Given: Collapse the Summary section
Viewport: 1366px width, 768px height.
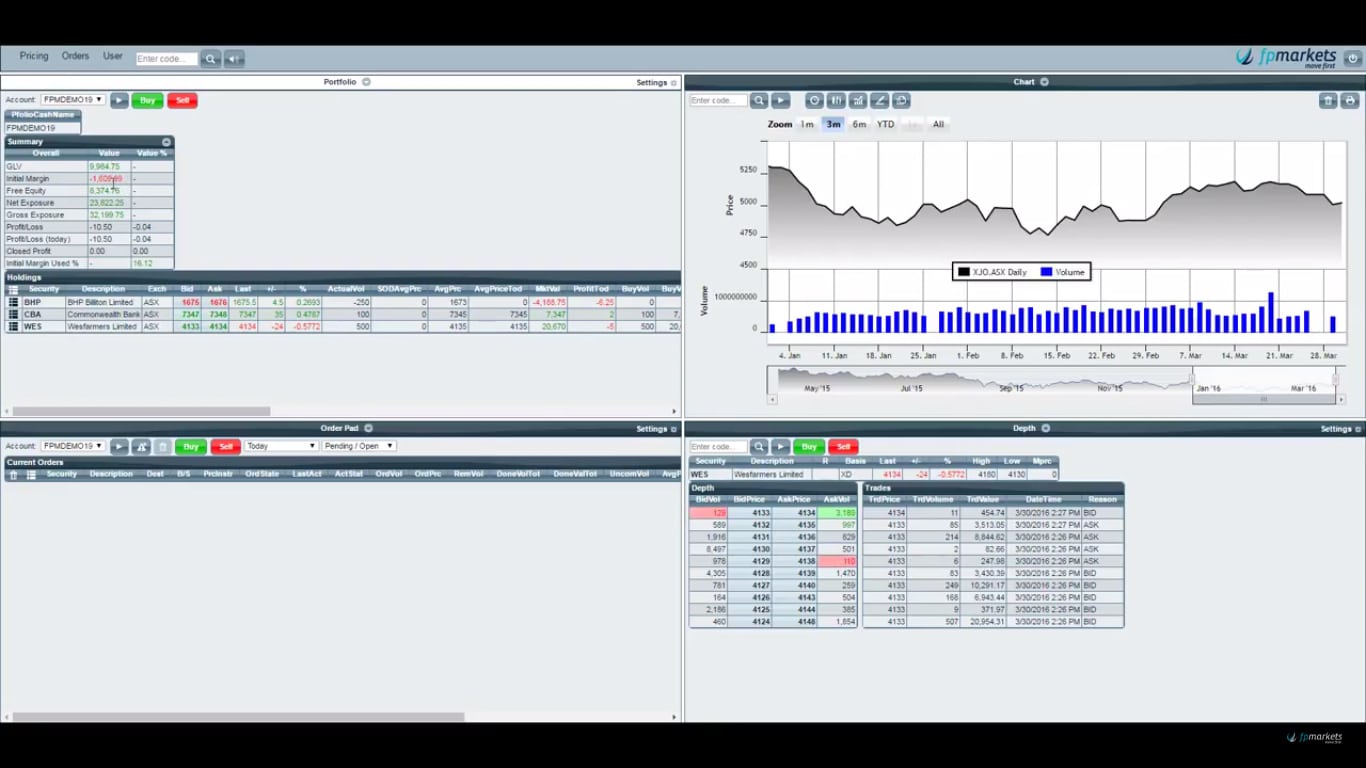Looking at the screenshot, I should (166, 142).
